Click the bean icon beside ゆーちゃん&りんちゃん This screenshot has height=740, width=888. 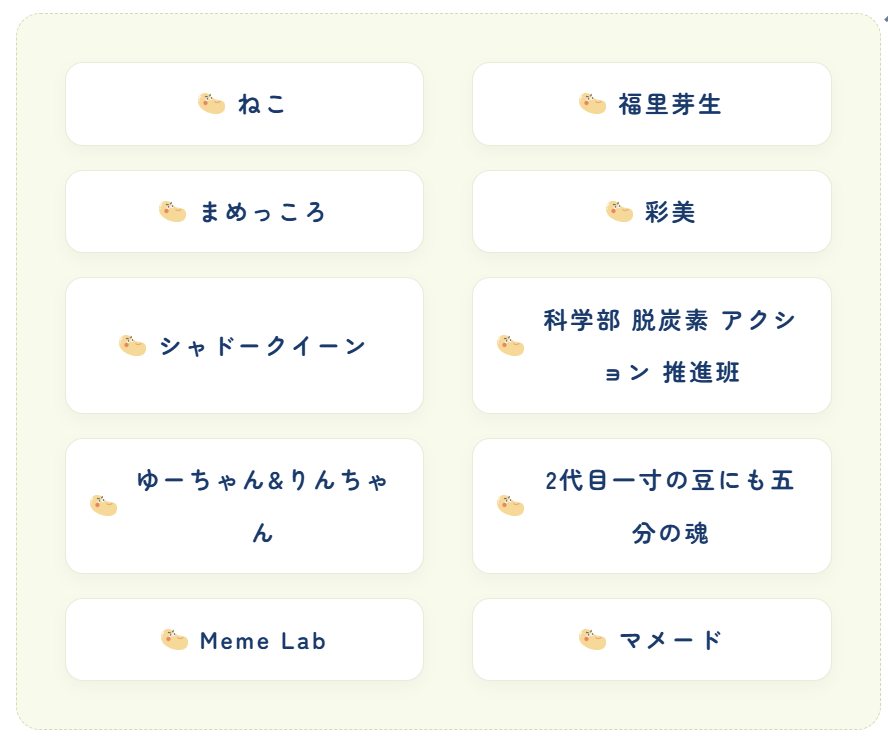(103, 506)
